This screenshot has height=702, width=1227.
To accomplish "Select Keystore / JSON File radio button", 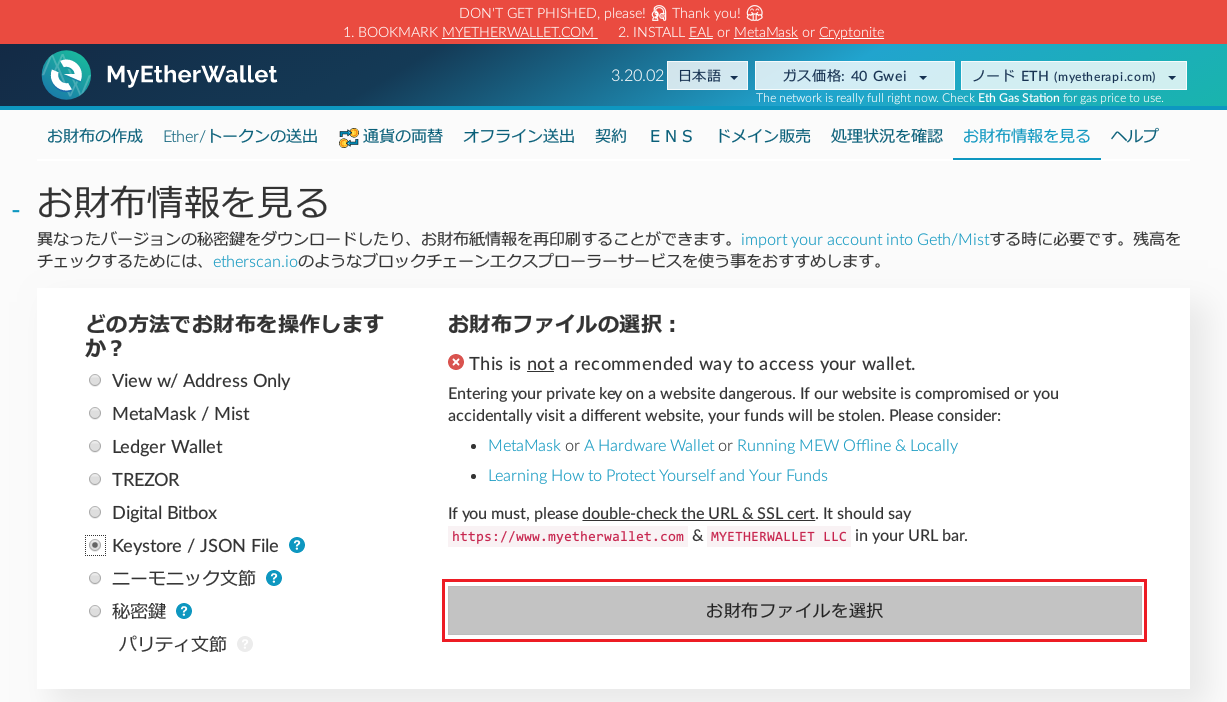I will 95,545.
